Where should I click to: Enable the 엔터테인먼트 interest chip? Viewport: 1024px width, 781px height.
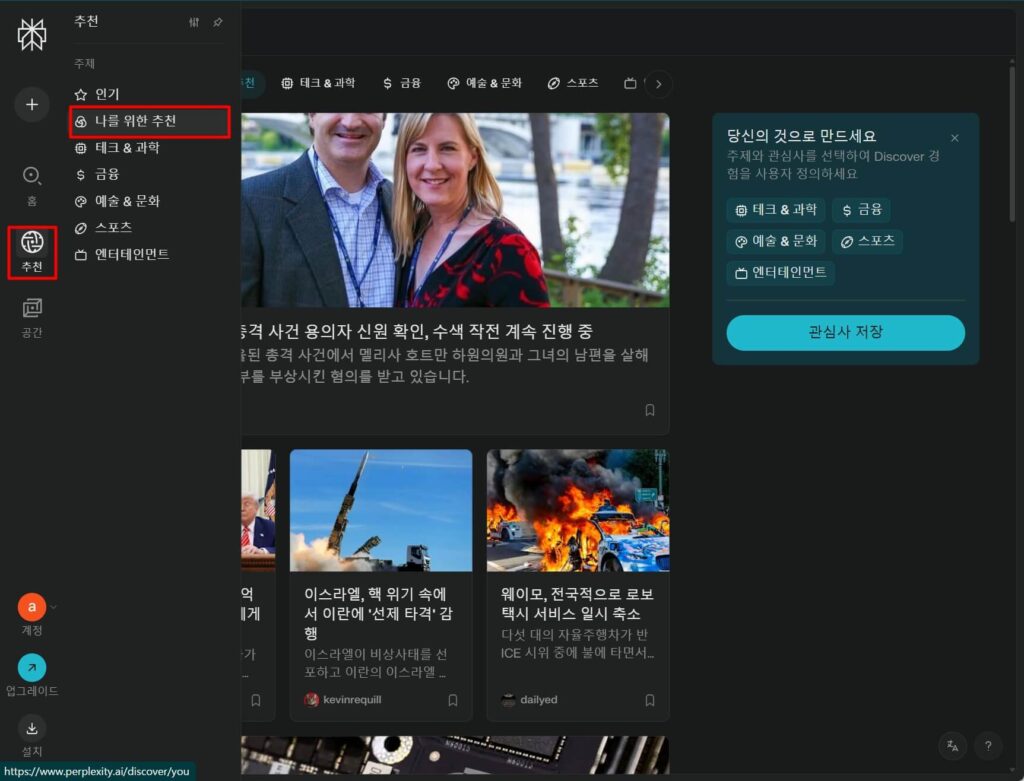coord(780,272)
